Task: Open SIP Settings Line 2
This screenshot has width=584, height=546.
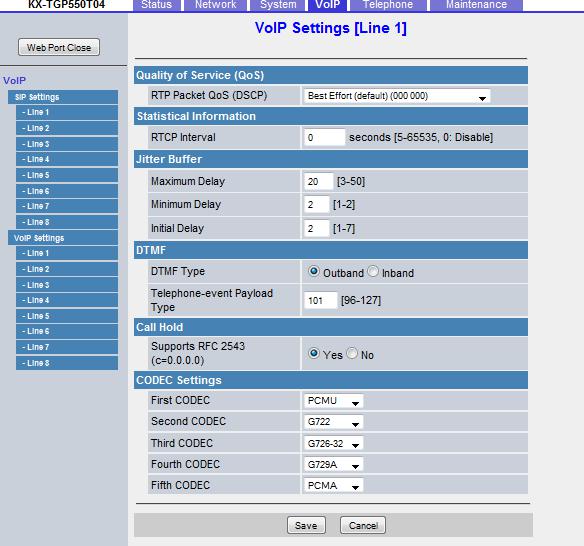Action: (x=67, y=128)
